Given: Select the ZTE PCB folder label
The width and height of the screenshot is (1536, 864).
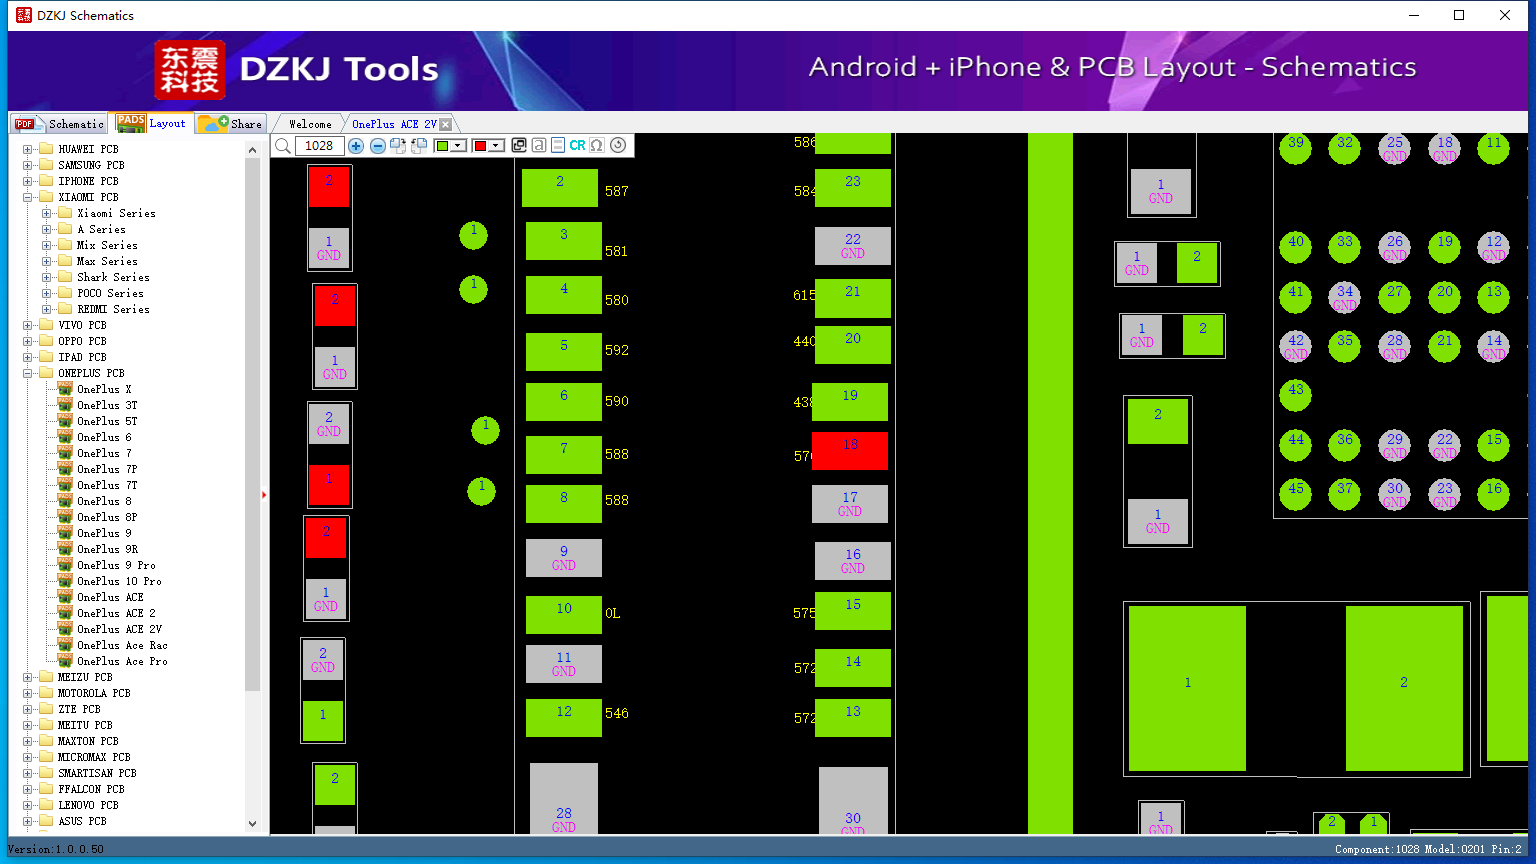Looking at the screenshot, I should (x=79, y=709).
